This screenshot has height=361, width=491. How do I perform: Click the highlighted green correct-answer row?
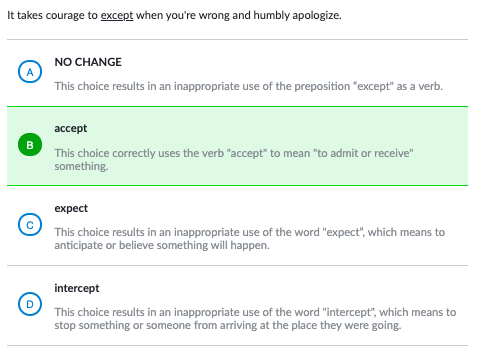click(x=237, y=146)
